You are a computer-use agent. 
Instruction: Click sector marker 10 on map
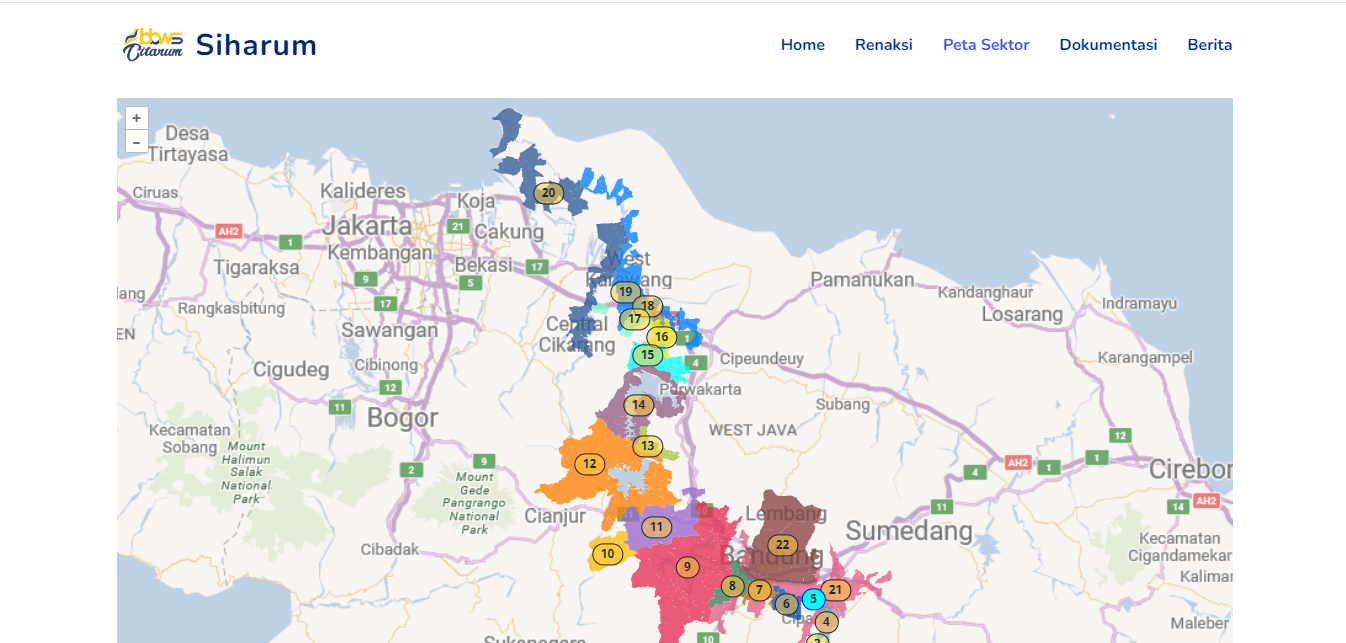[x=607, y=554]
